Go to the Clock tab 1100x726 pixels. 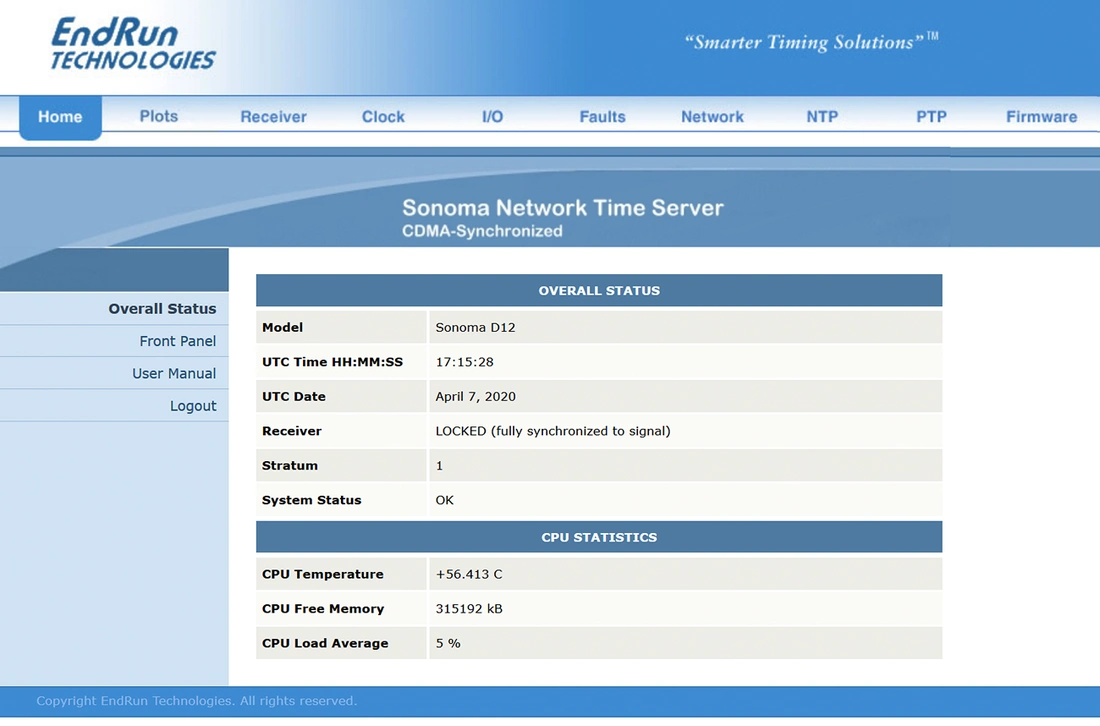click(x=383, y=117)
